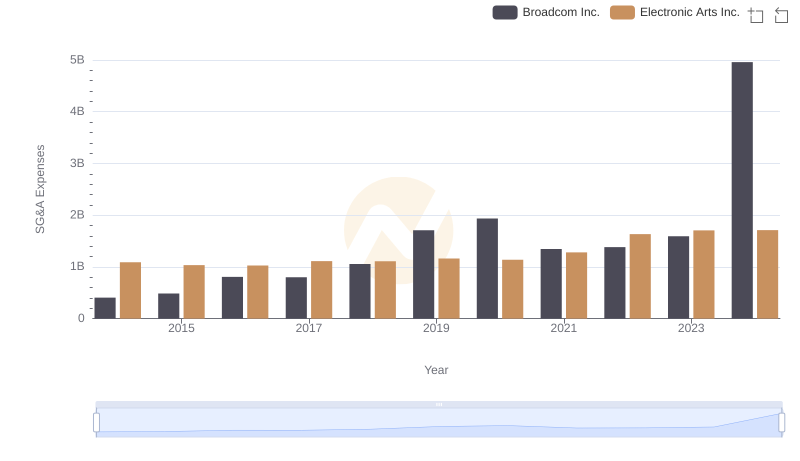Viewport: 800px width, 461px height.
Task: Click the Electronic Arts bar for 2017
Action: point(321,290)
